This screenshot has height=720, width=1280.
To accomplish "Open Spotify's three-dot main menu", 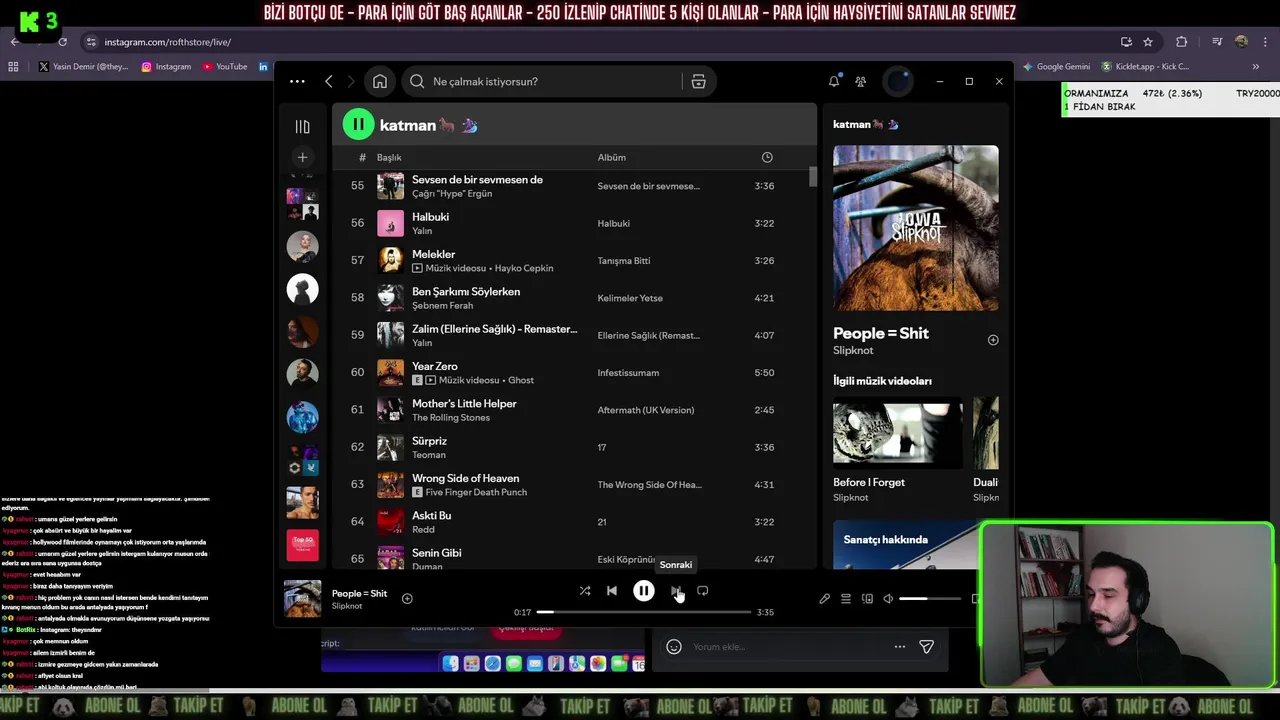I will (297, 81).
